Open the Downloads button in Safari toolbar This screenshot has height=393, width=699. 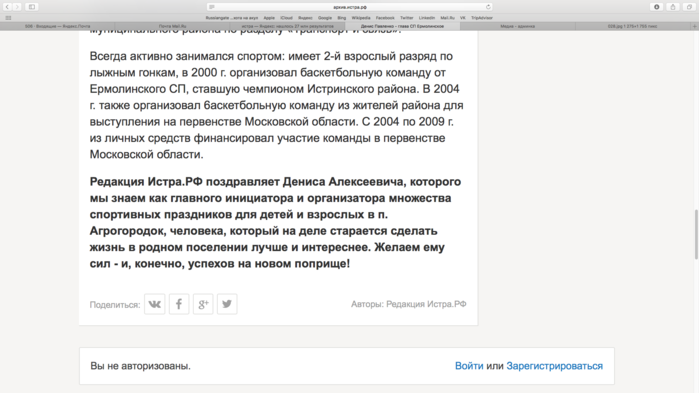click(x=657, y=7)
